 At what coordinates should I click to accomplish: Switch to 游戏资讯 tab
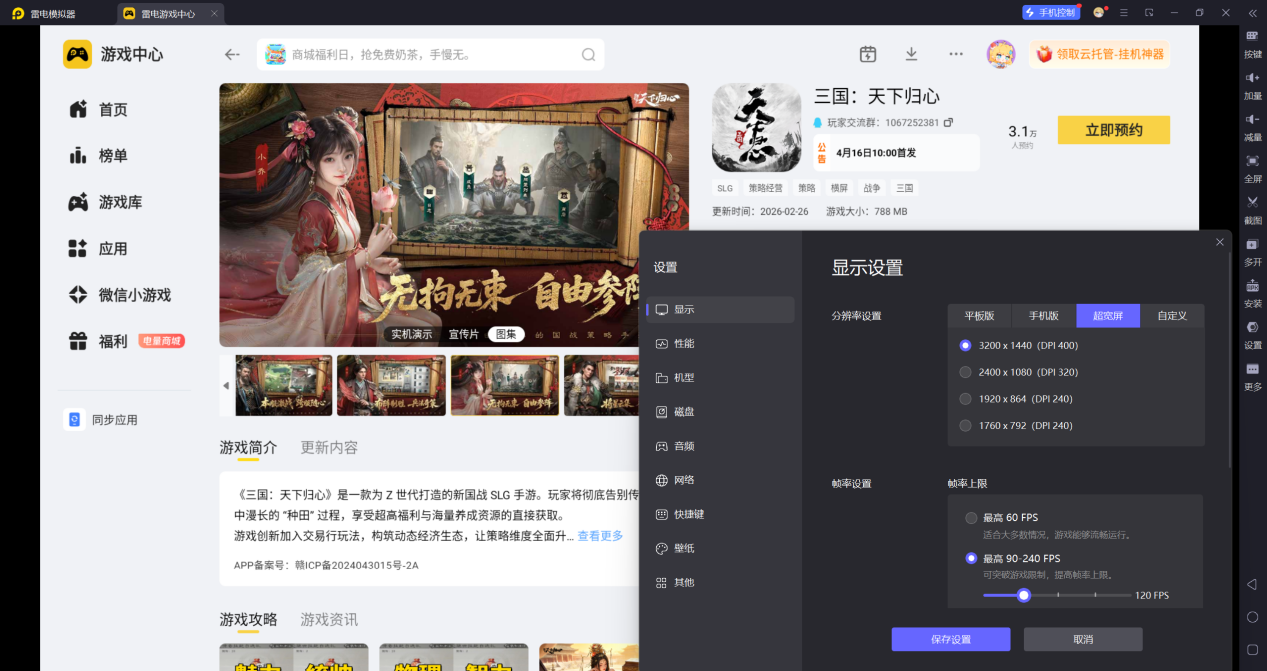(x=329, y=620)
